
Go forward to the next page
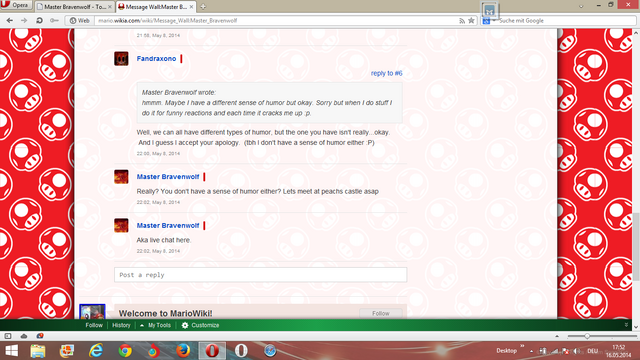coord(24,20)
